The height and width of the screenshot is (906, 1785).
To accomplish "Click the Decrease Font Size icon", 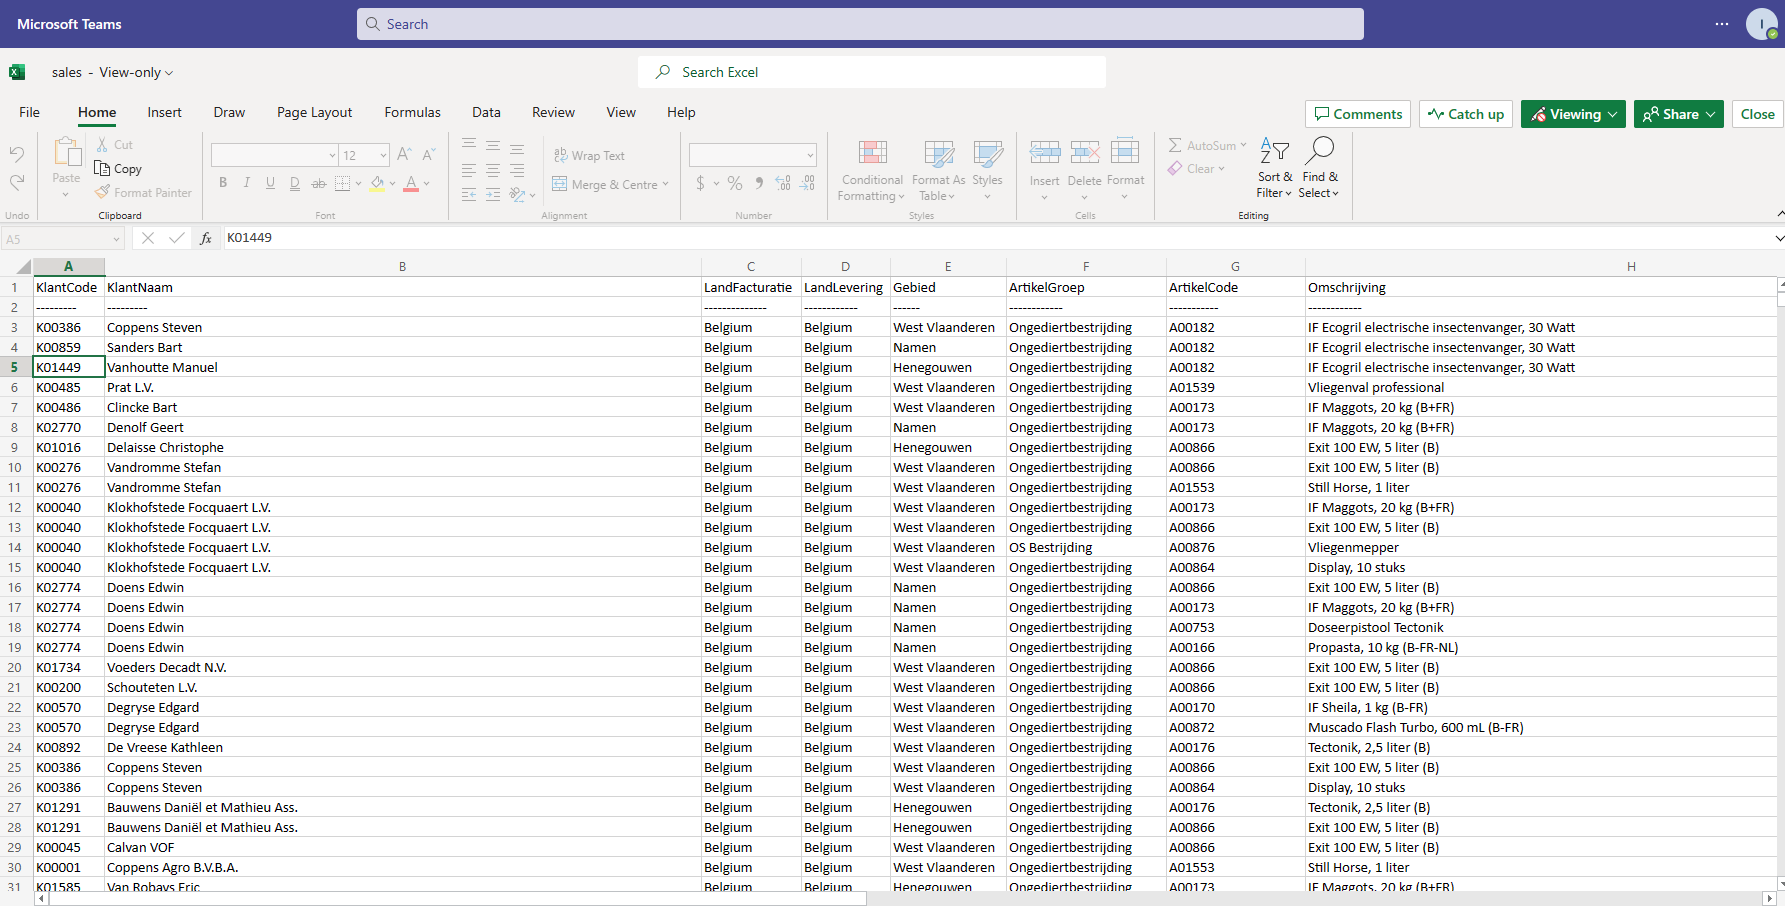I will (428, 155).
